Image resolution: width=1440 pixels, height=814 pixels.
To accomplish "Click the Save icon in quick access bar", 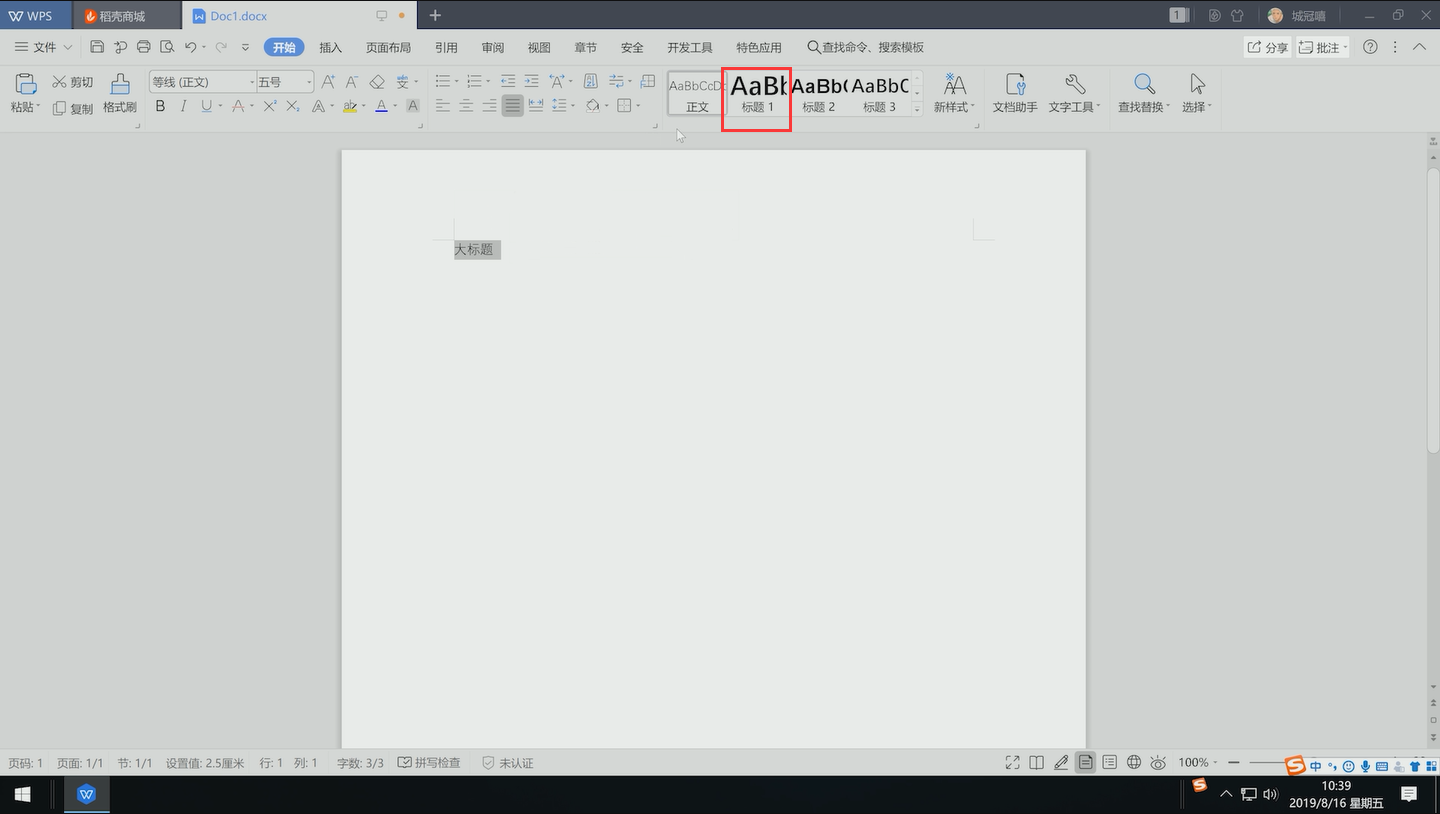I will pos(97,47).
